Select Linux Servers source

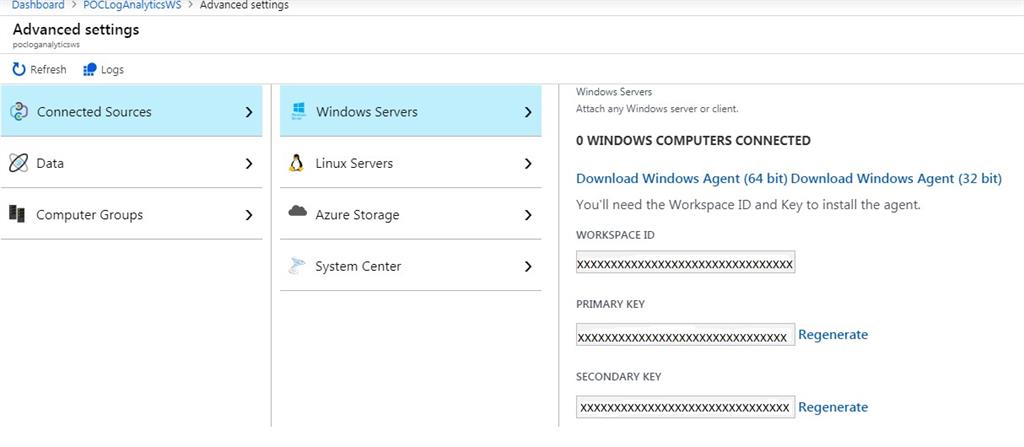coord(411,163)
